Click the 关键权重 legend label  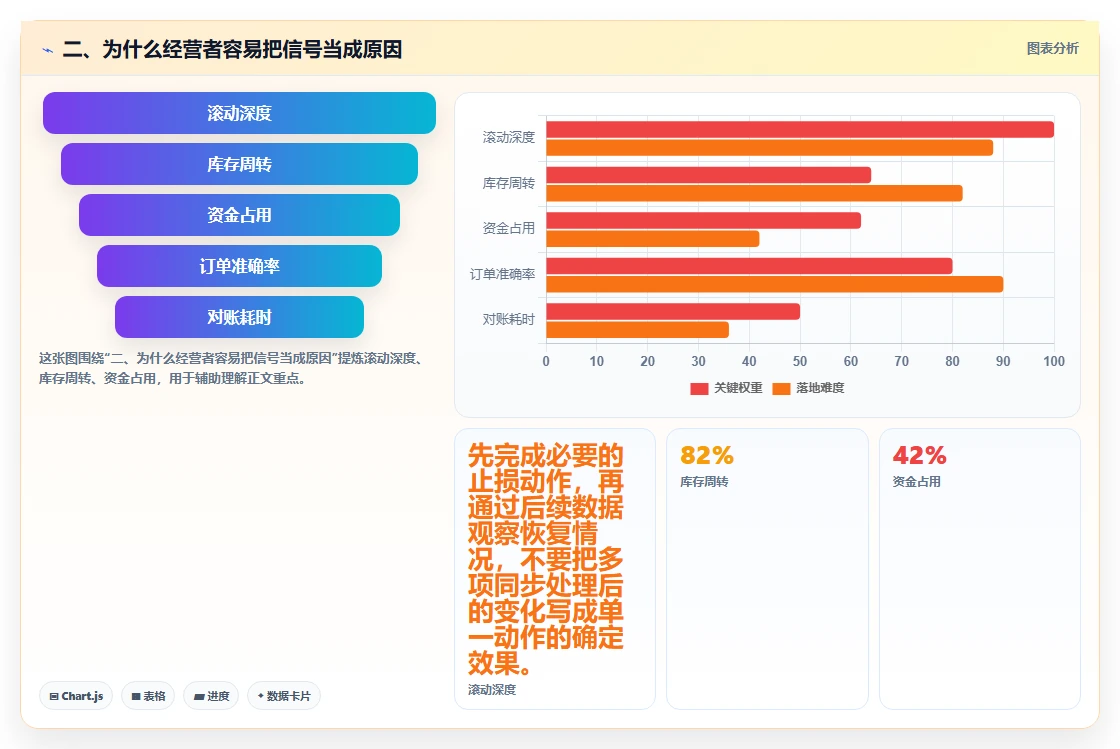click(739, 388)
